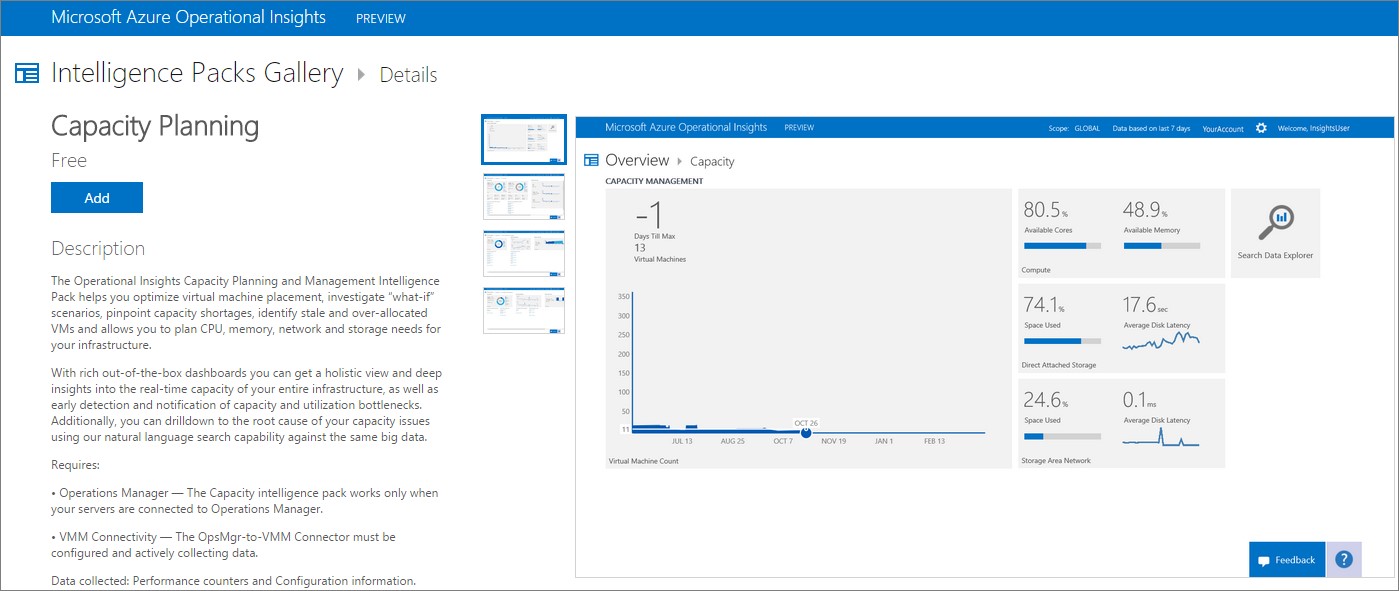The height and width of the screenshot is (591, 1399).
Task: Click Storage Area Network label
Action: [x=1055, y=461]
